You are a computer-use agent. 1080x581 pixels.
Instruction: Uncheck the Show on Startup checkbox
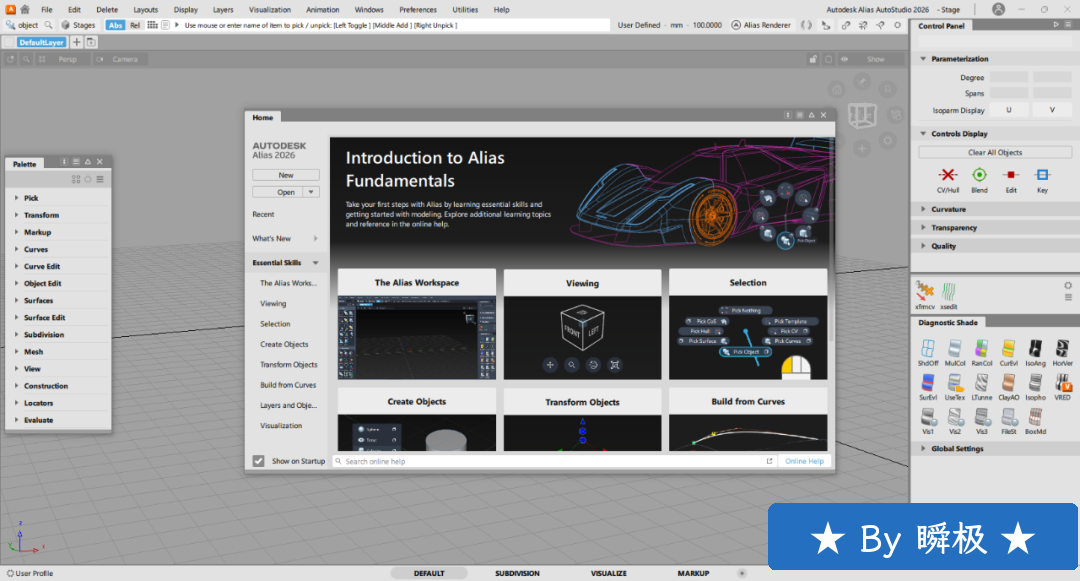click(259, 461)
